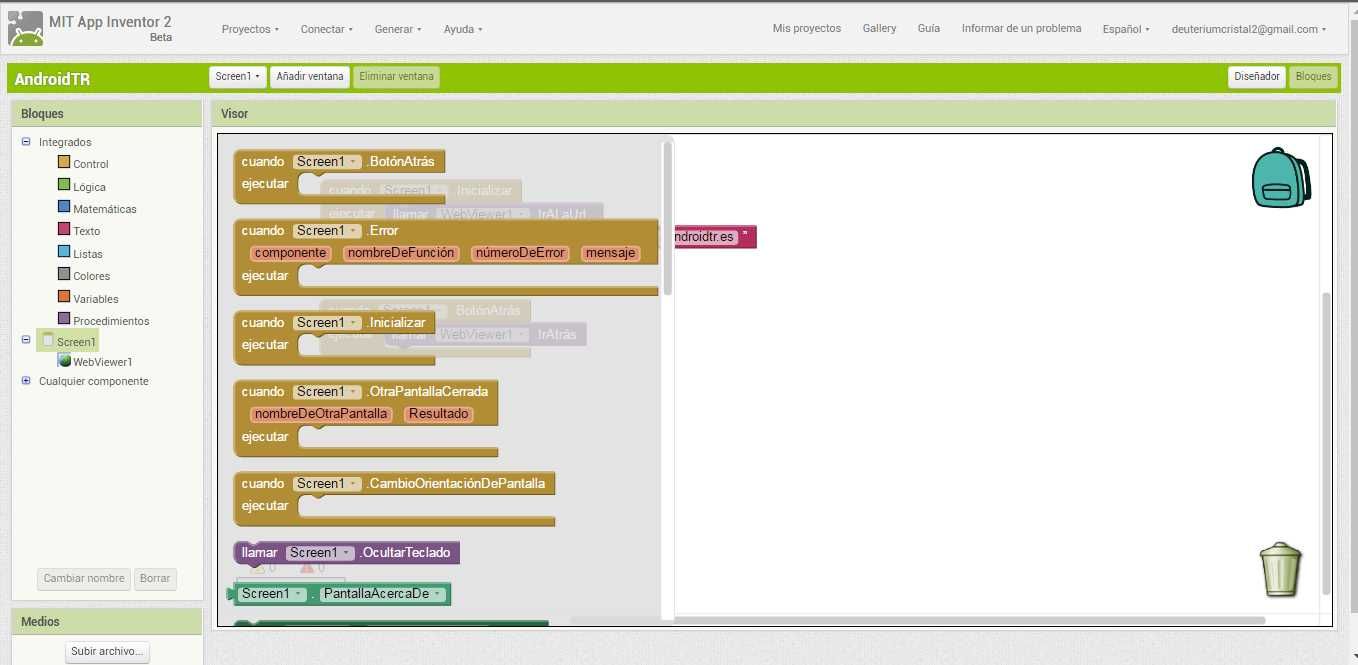
Task: Click the Texto block category icon
Action: point(64,230)
